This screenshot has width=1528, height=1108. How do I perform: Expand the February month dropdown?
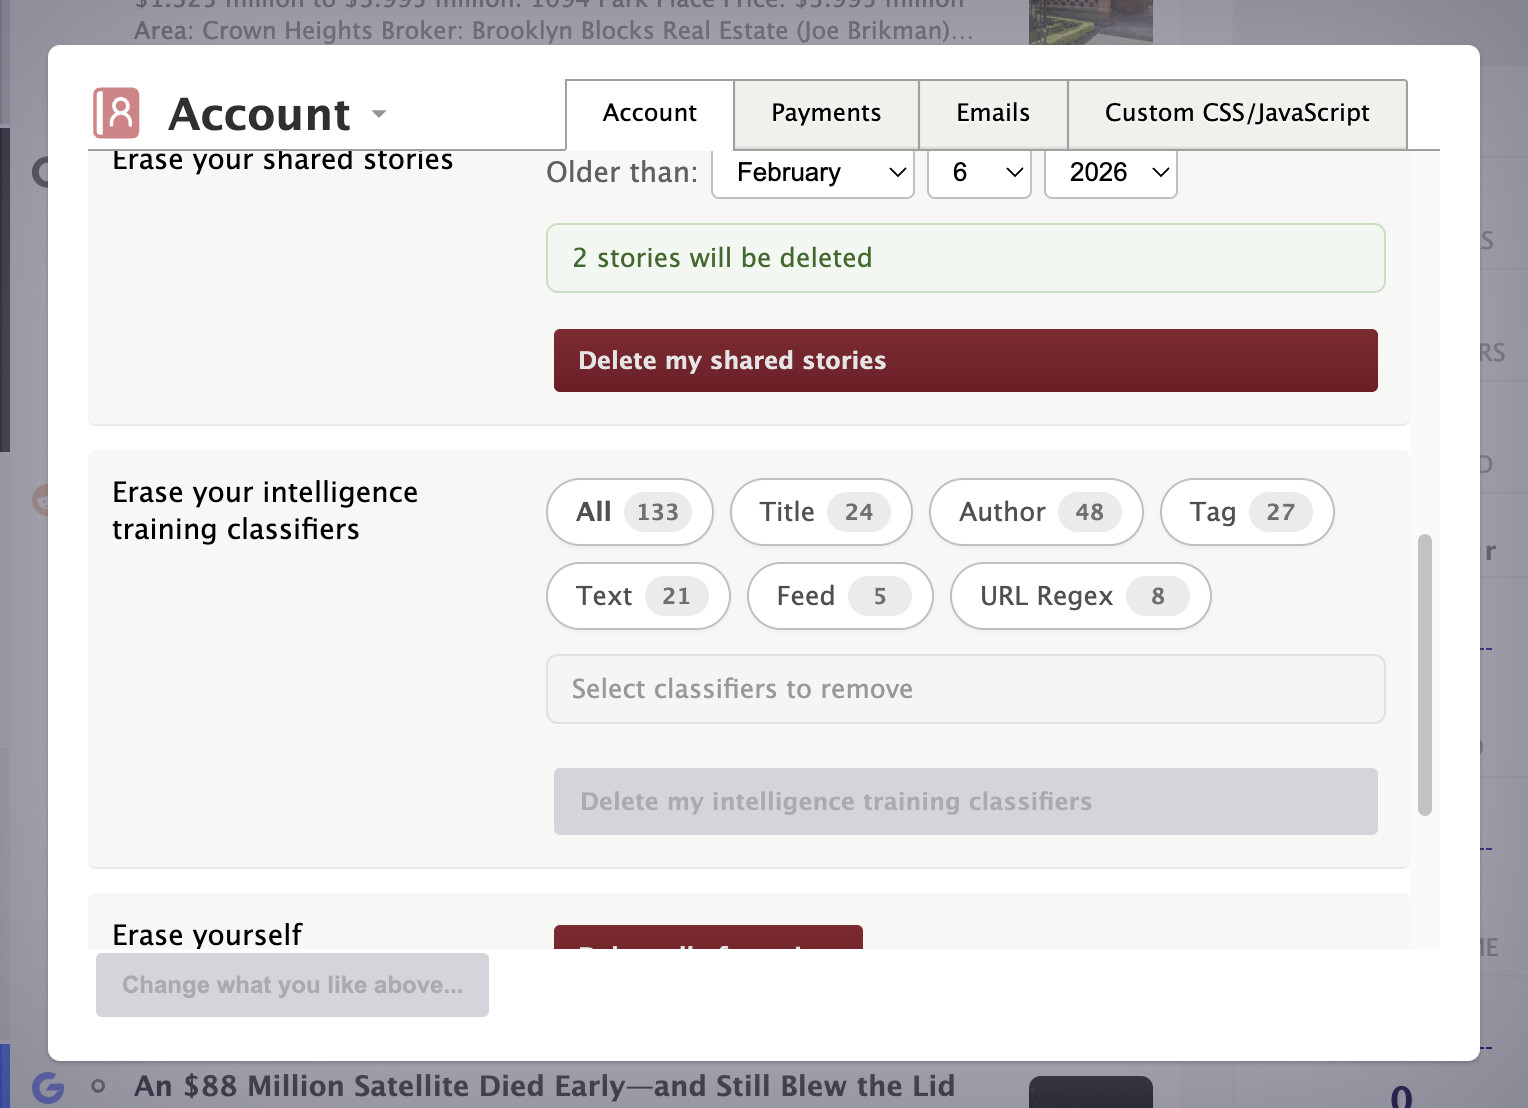point(812,173)
